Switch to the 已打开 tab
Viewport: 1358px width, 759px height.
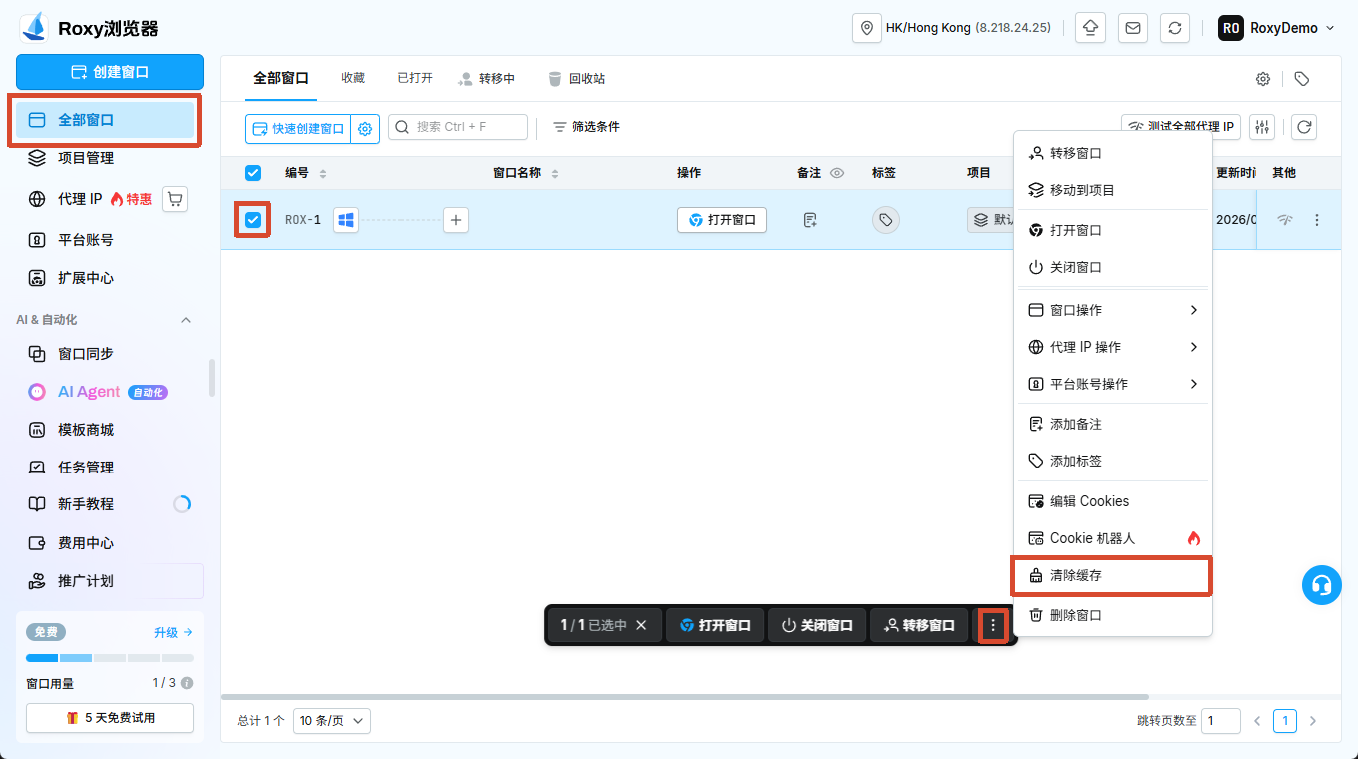click(x=415, y=78)
